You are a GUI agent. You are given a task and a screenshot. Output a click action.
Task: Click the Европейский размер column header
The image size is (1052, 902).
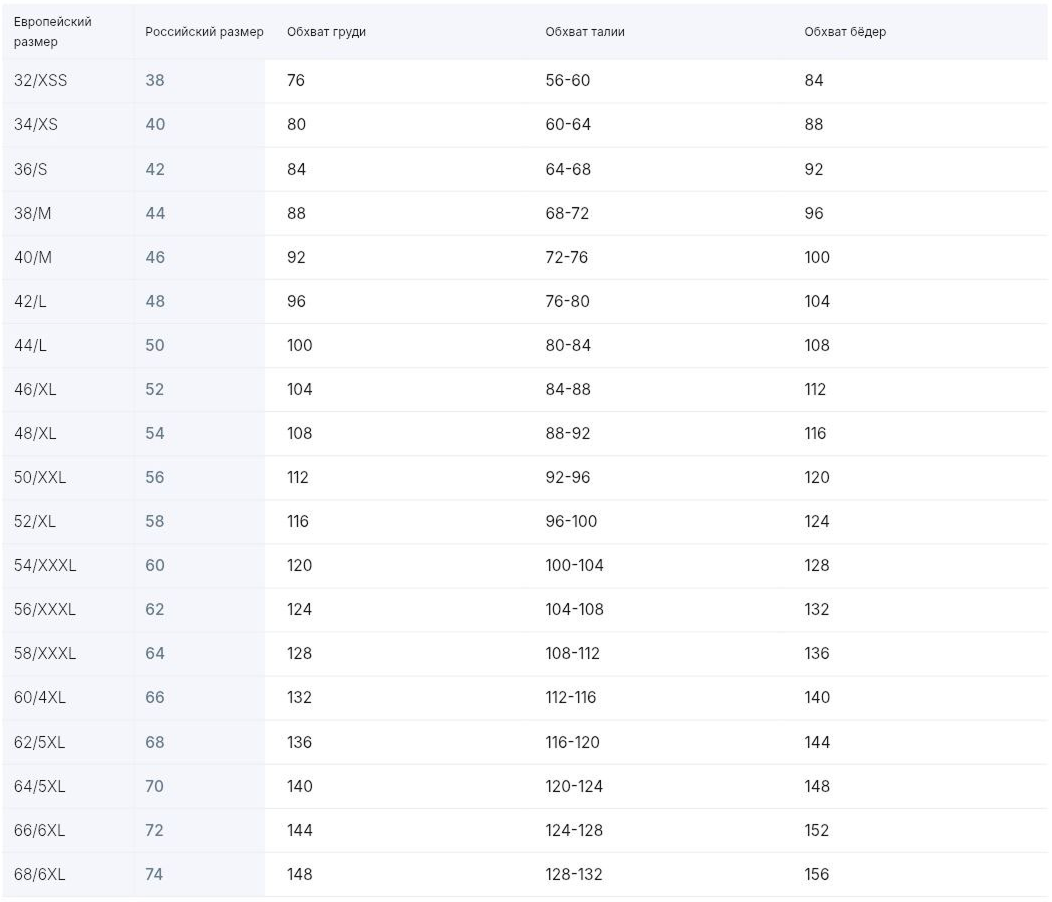point(52,32)
